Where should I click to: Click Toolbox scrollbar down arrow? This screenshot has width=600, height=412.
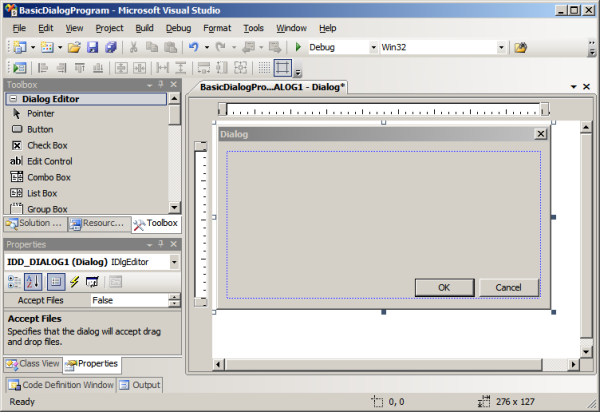click(x=174, y=208)
